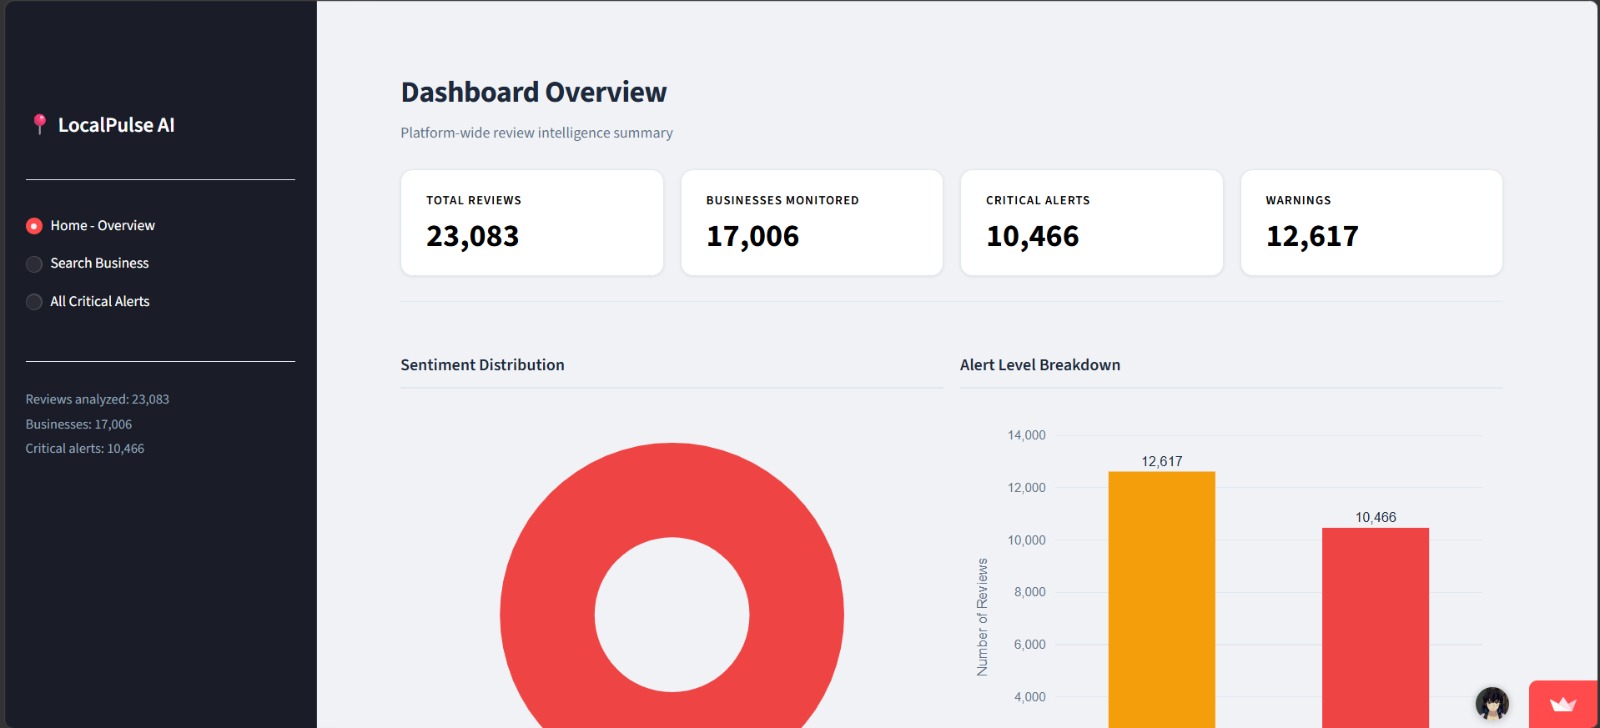The image size is (1600, 728).
Task: Click the Warnings metric card
Action: coord(1372,222)
